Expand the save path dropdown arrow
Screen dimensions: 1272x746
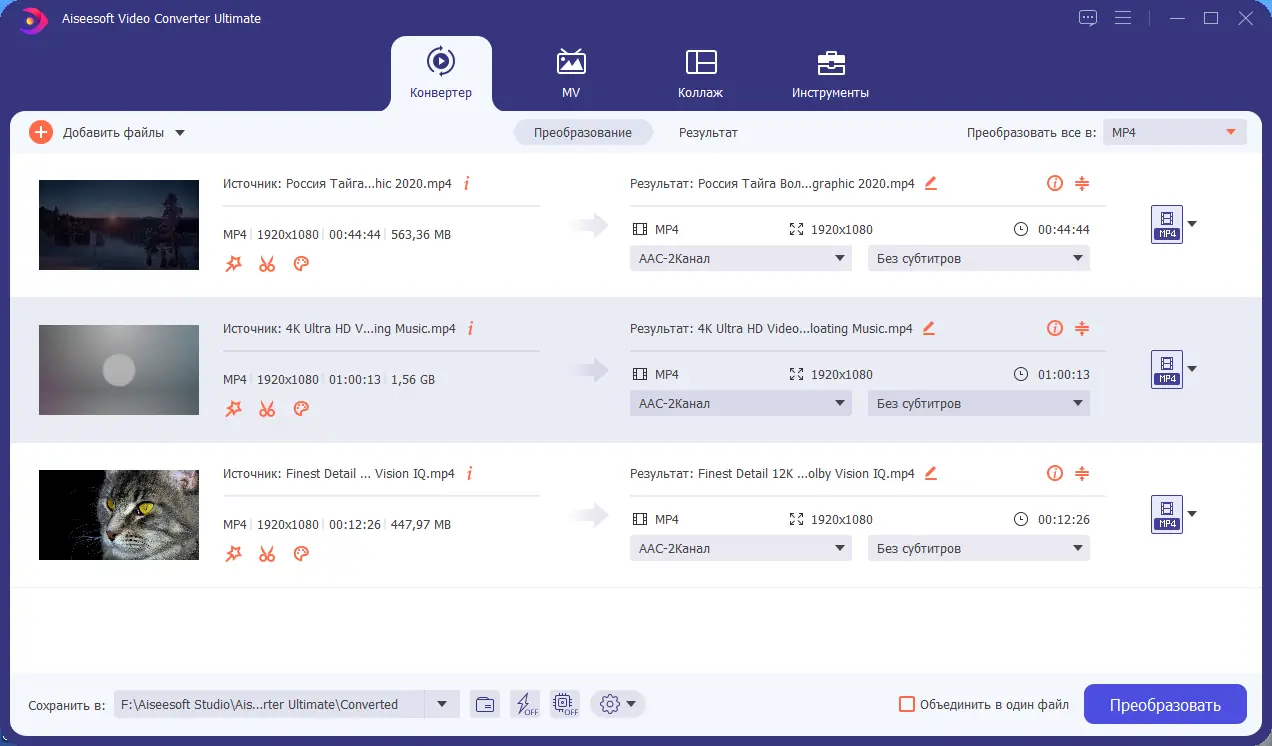pos(442,704)
